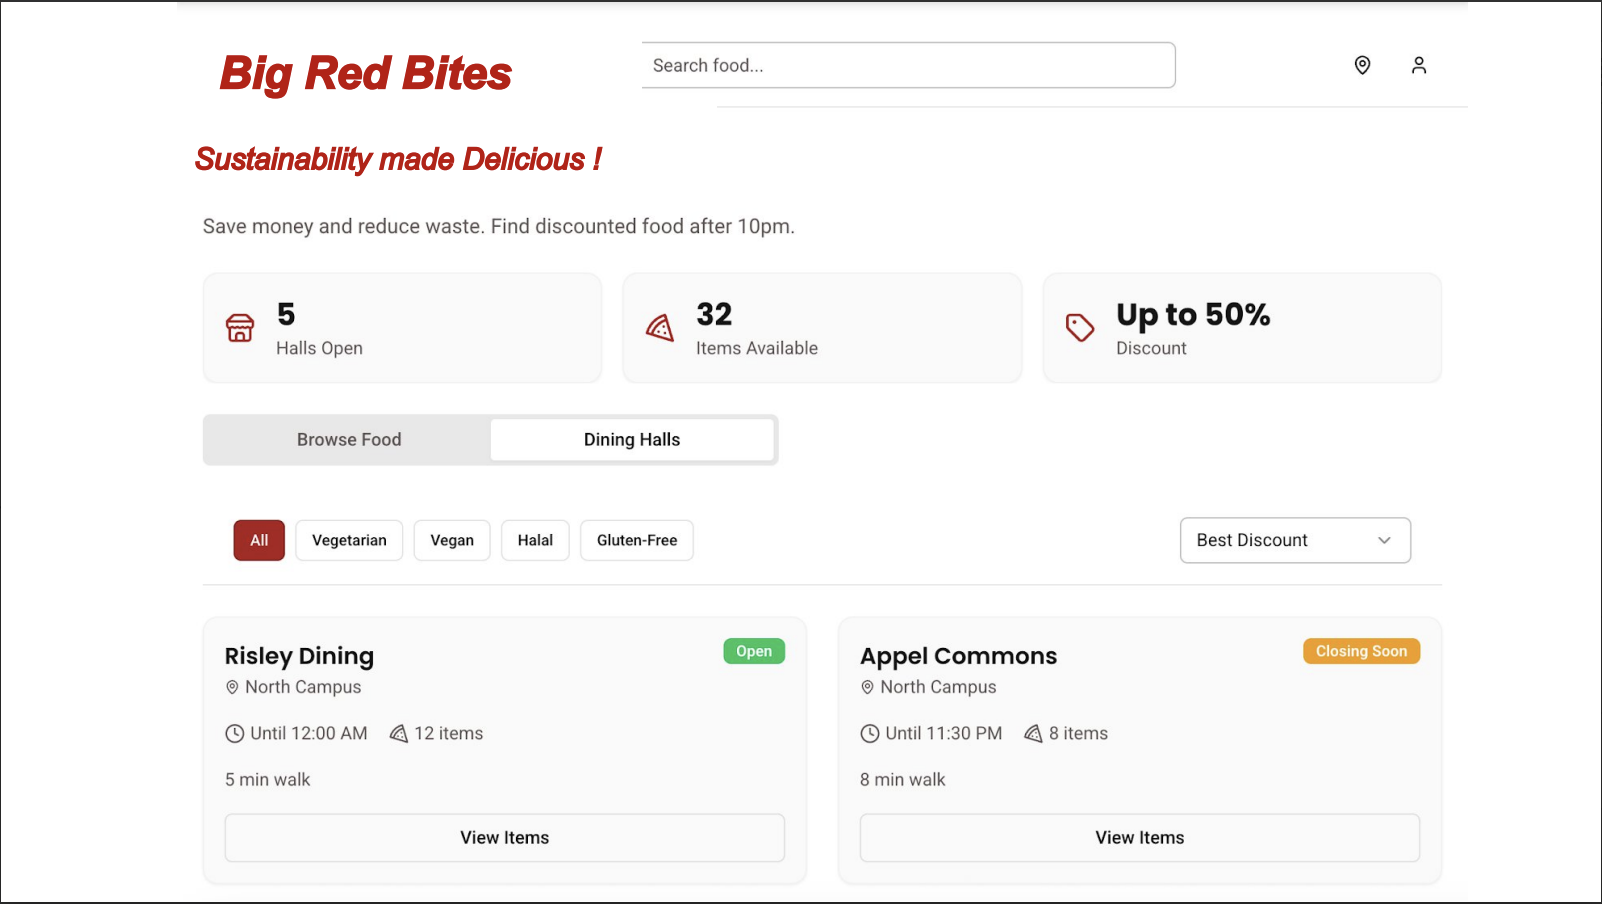Click the clock icon on Risley Dining card
Image resolution: width=1602 pixels, height=904 pixels.
click(235, 734)
